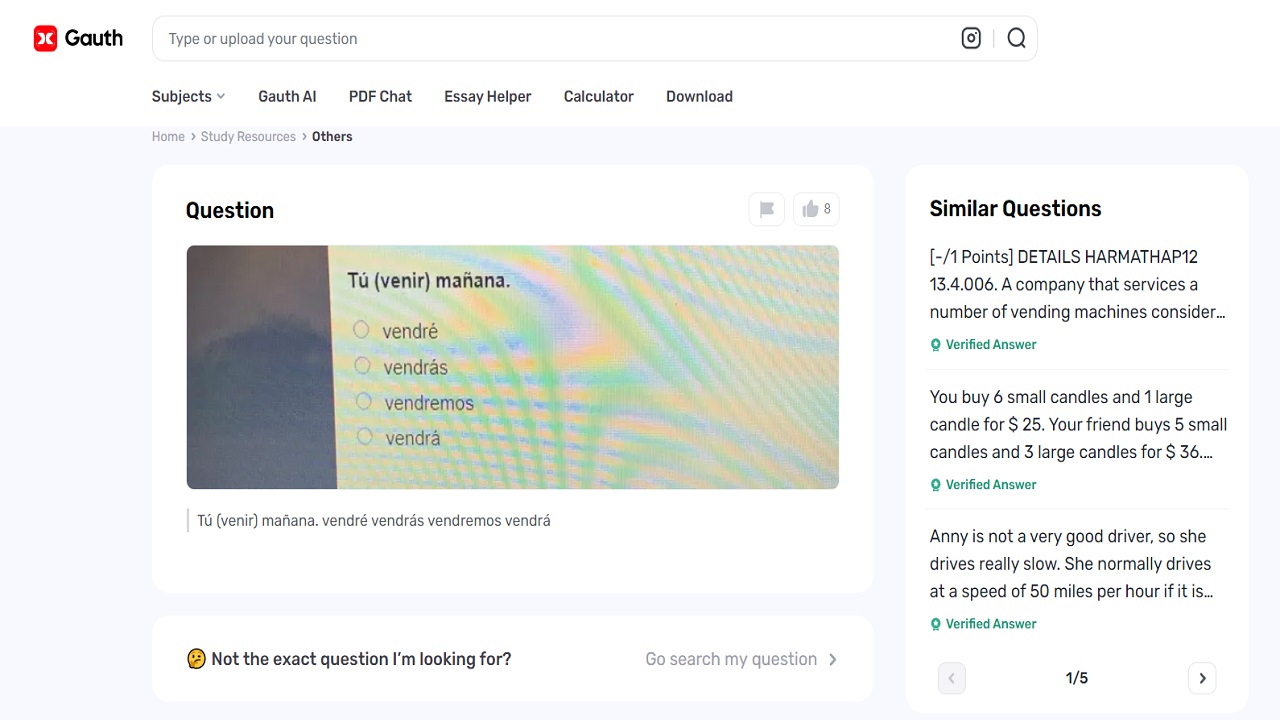Screen dimensions: 1280x720
Task: Click the Go search my question link
Action: tap(731, 659)
